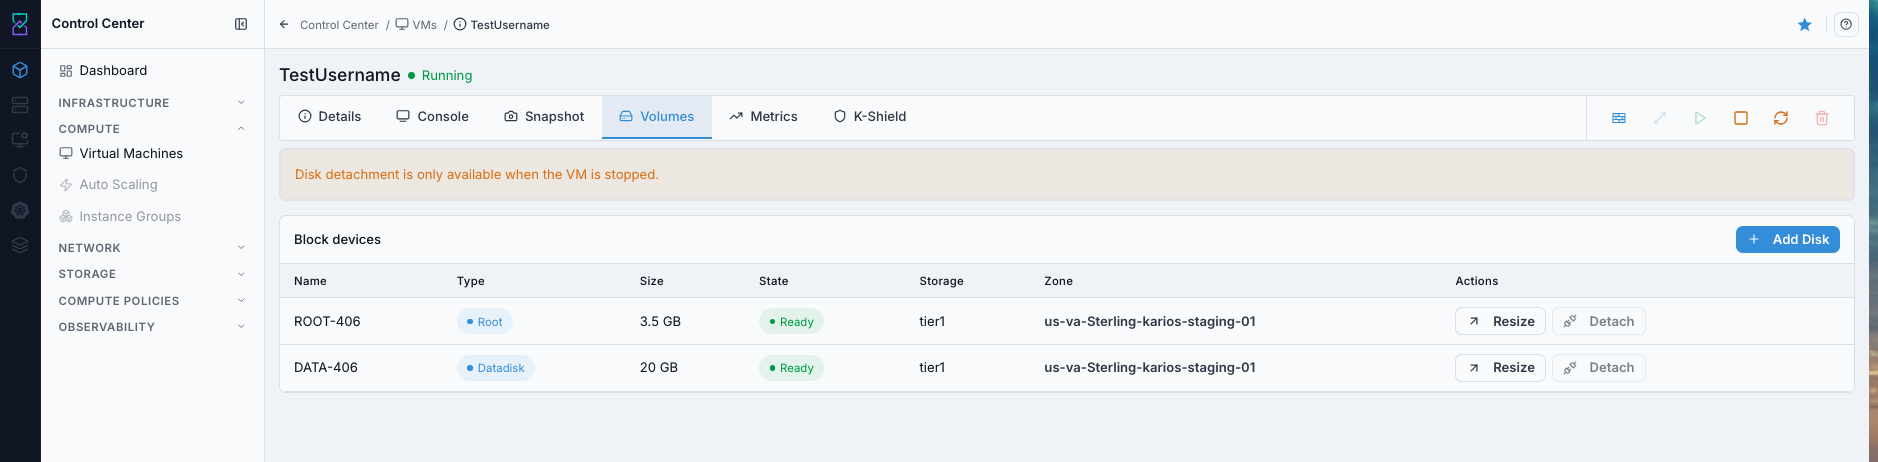Favorite this page with the star icon

[1805, 25]
